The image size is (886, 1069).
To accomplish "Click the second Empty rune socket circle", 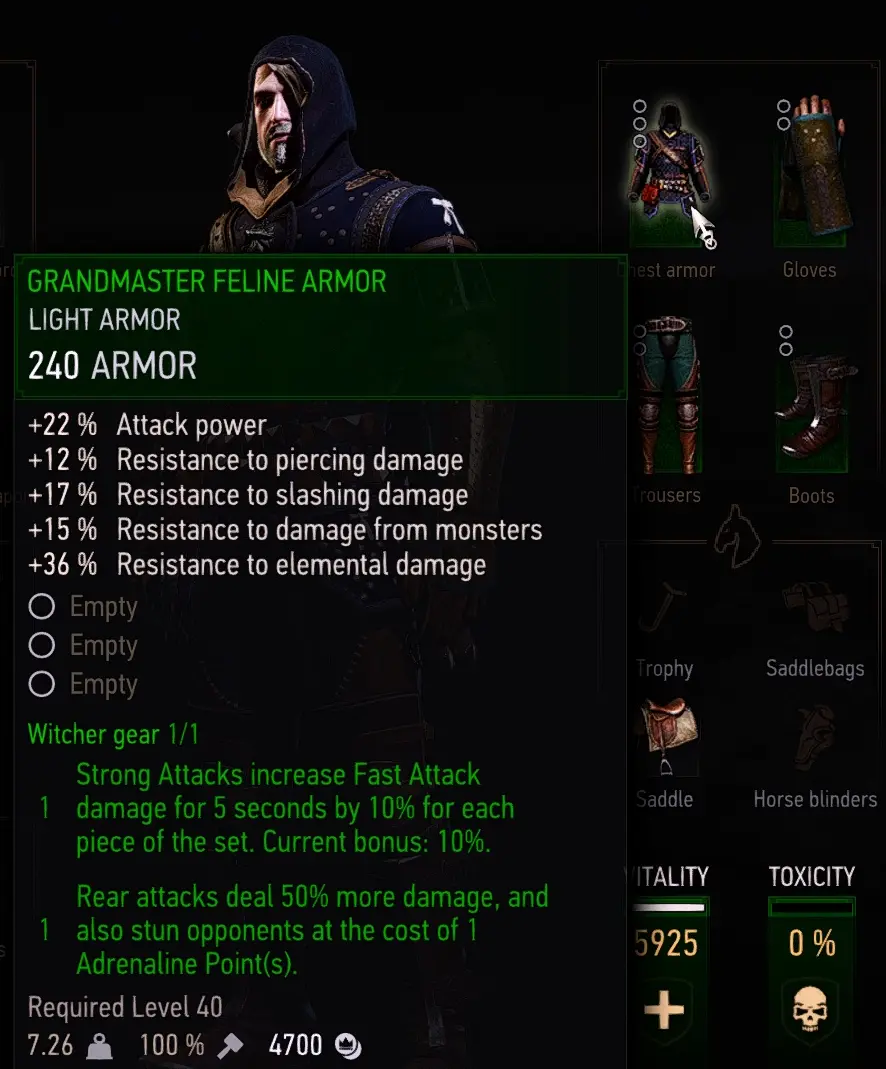I will coord(42,645).
